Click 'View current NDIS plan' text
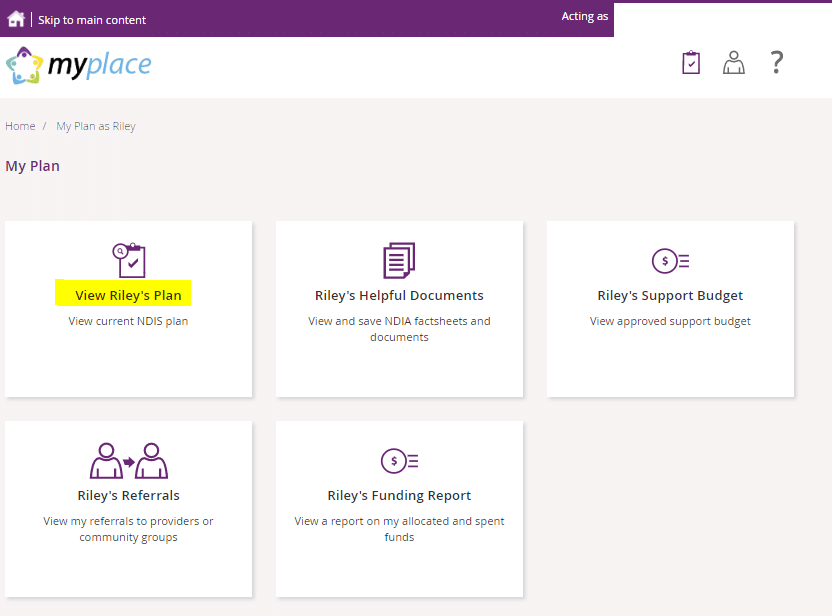Image resolution: width=832 pixels, height=616 pixels. click(x=128, y=322)
